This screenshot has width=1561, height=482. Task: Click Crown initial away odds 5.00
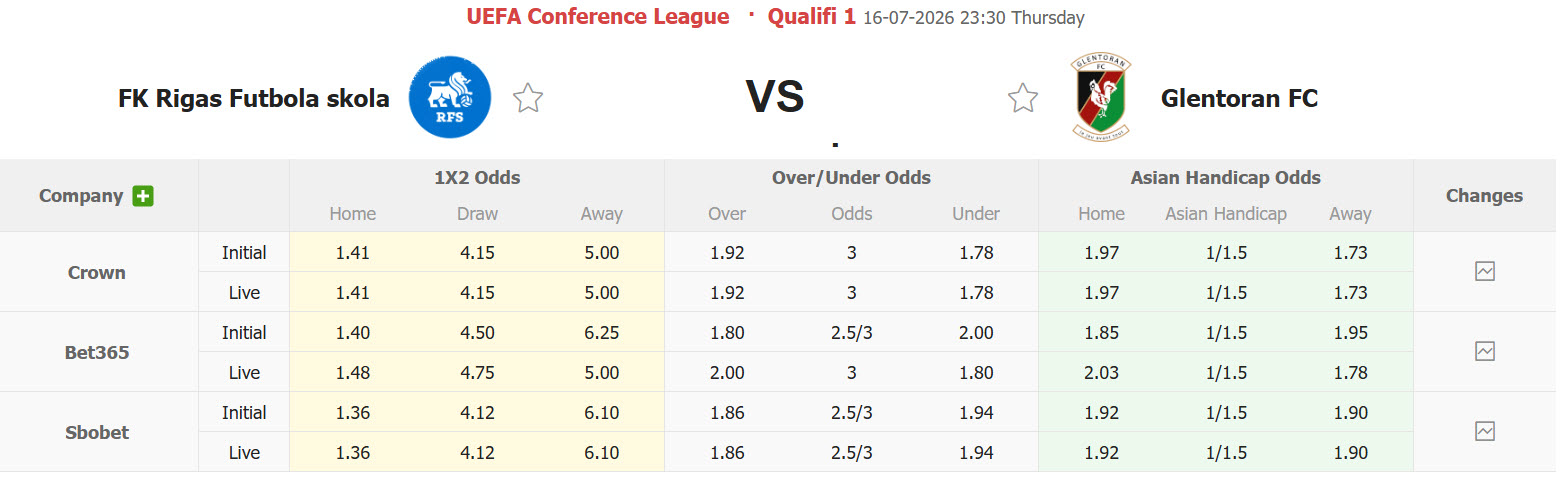(602, 252)
